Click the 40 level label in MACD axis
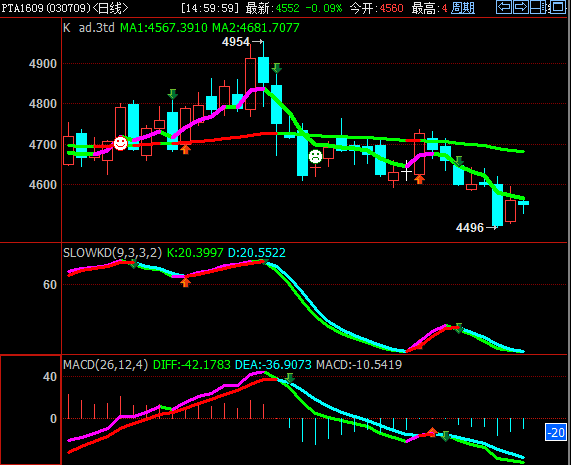The height and width of the screenshot is (465, 571). coord(50,377)
